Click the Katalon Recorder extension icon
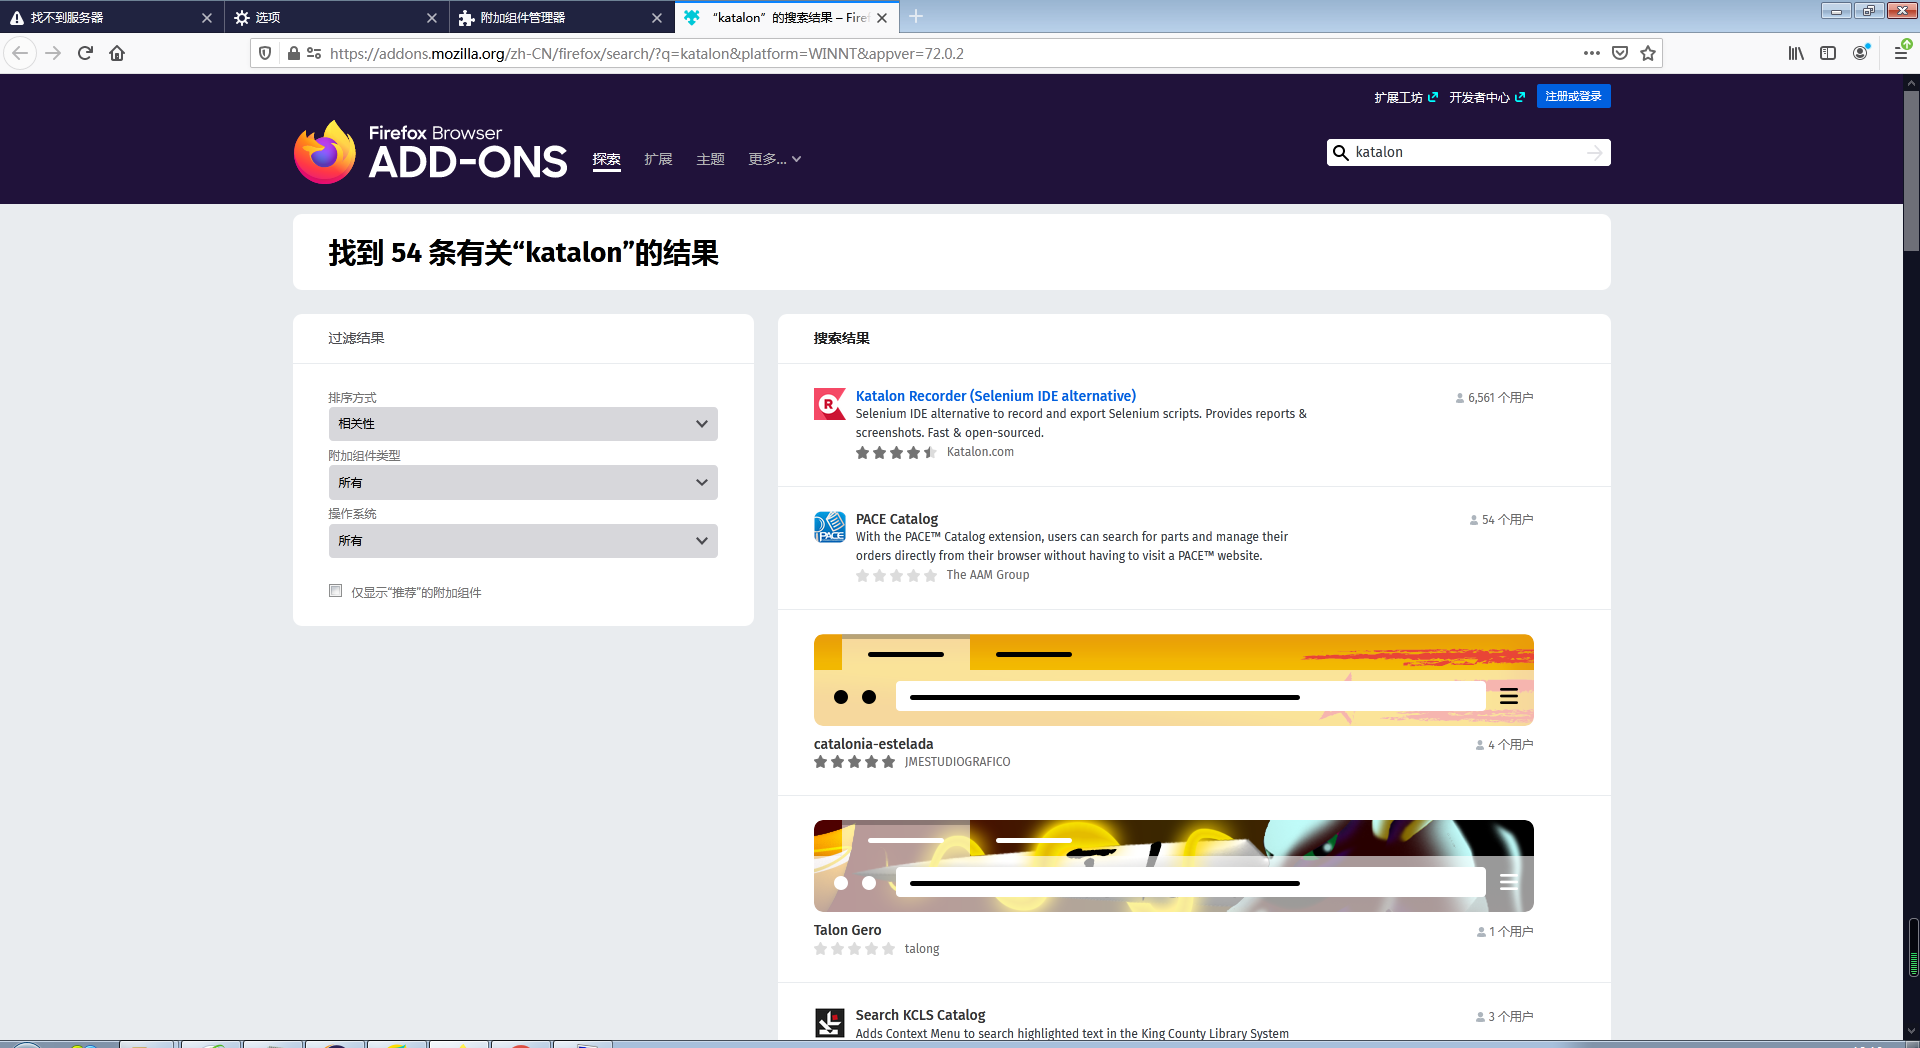Image resolution: width=1920 pixels, height=1048 pixels. point(830,404)
